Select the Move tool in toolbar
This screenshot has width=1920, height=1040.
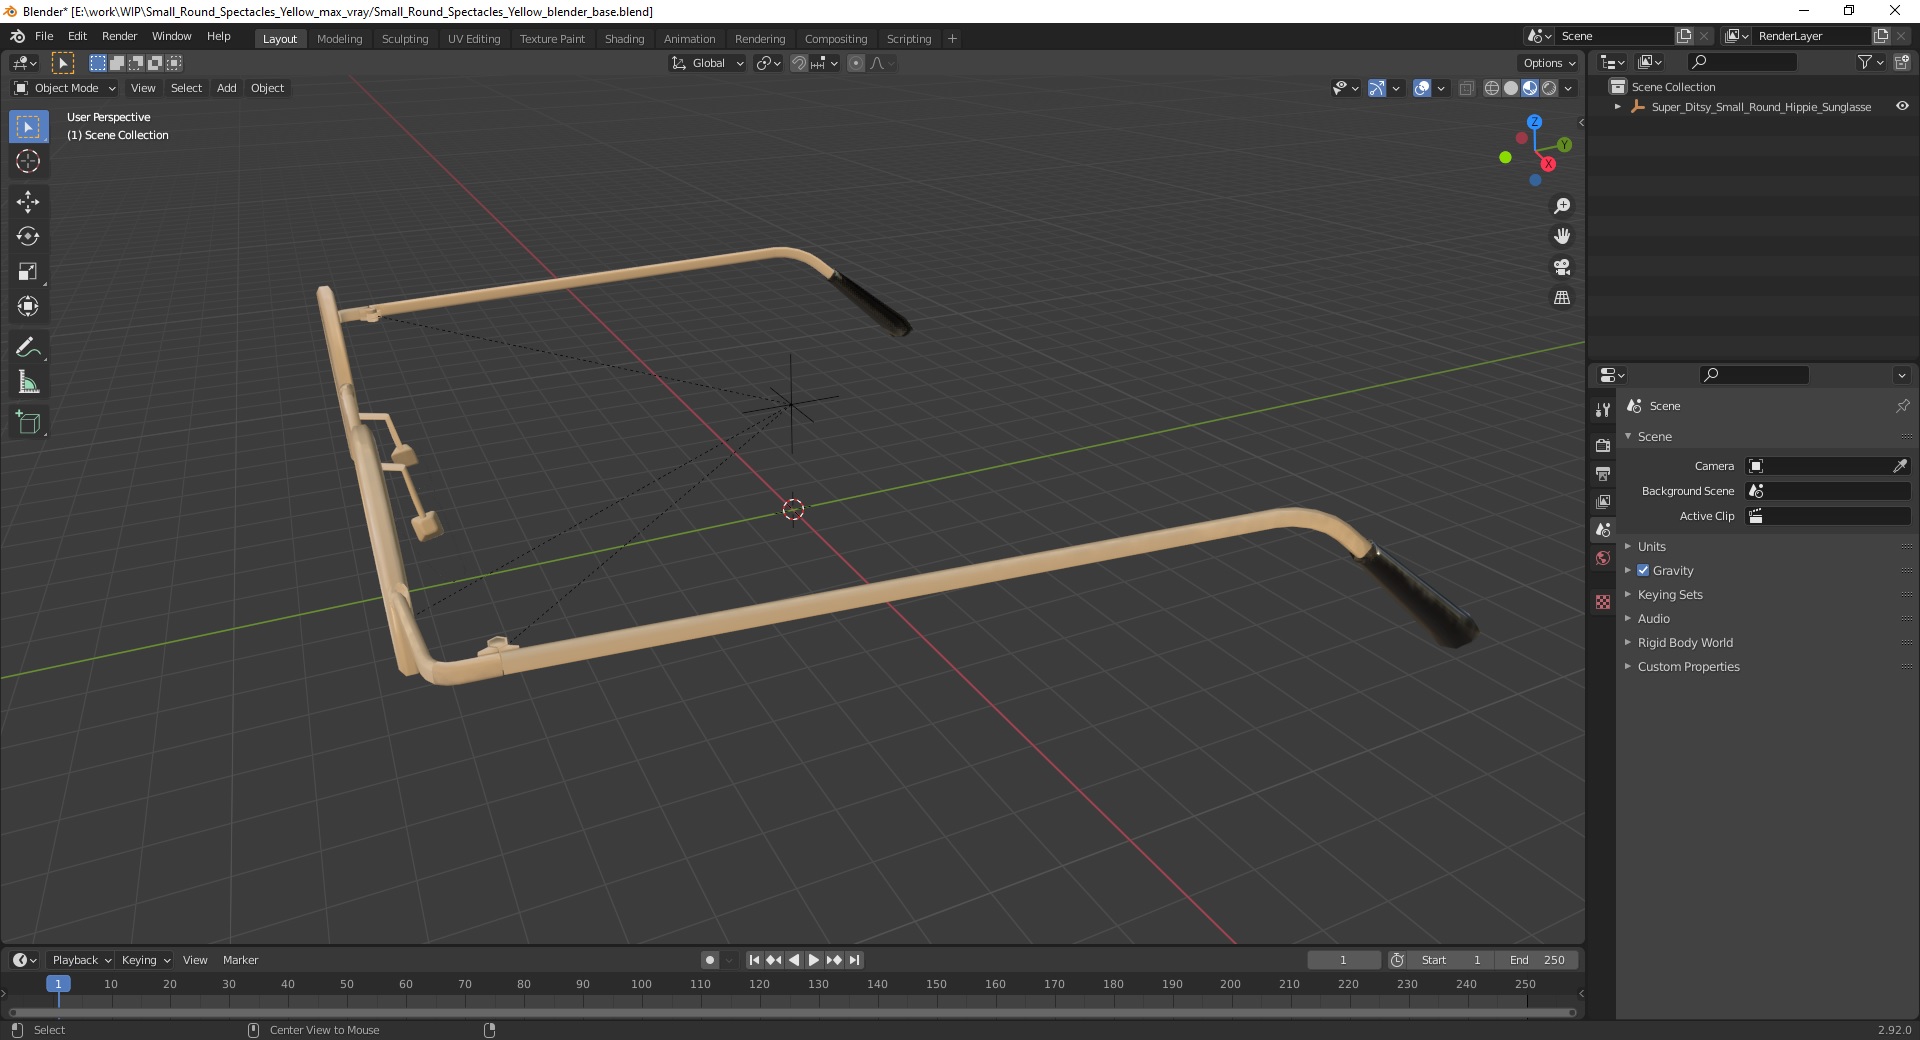click(x=28, y=202)
